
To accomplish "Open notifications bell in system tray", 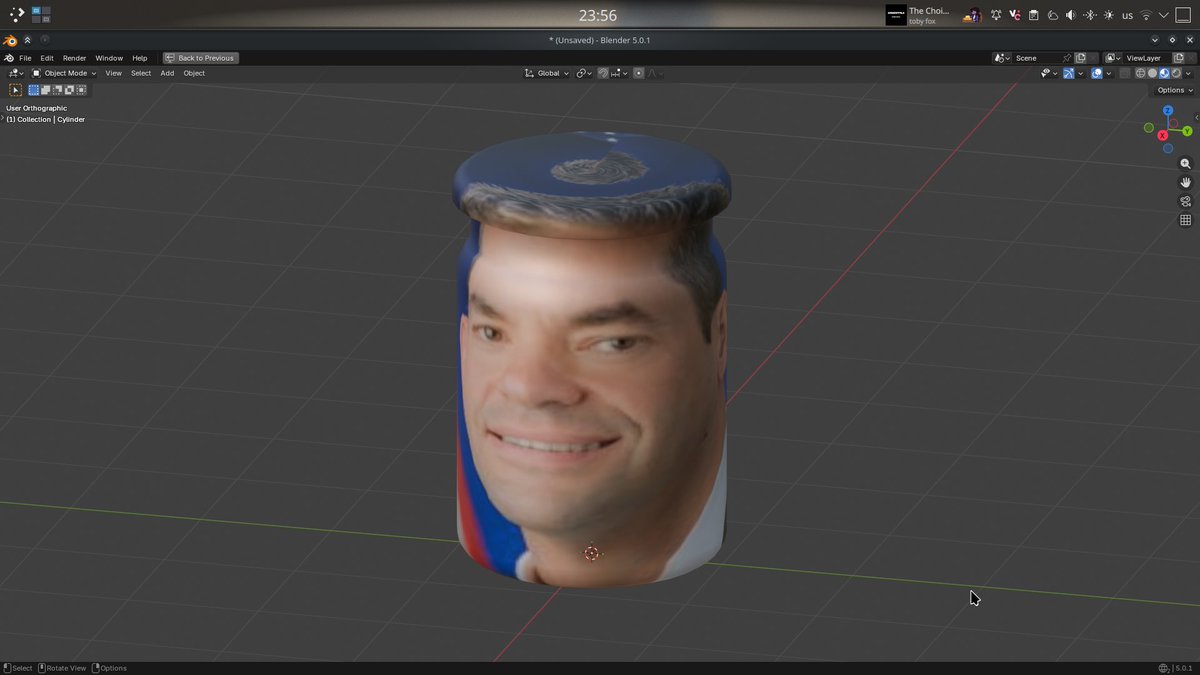I will tap(996, 15).
